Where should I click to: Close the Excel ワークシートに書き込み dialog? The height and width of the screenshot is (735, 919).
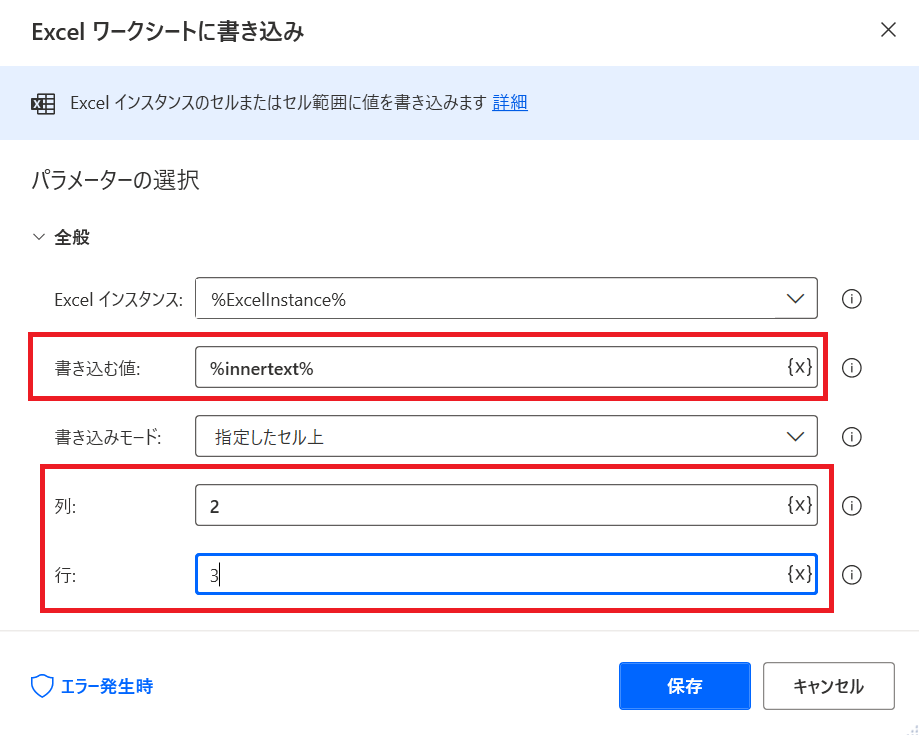tap(888, 30)
